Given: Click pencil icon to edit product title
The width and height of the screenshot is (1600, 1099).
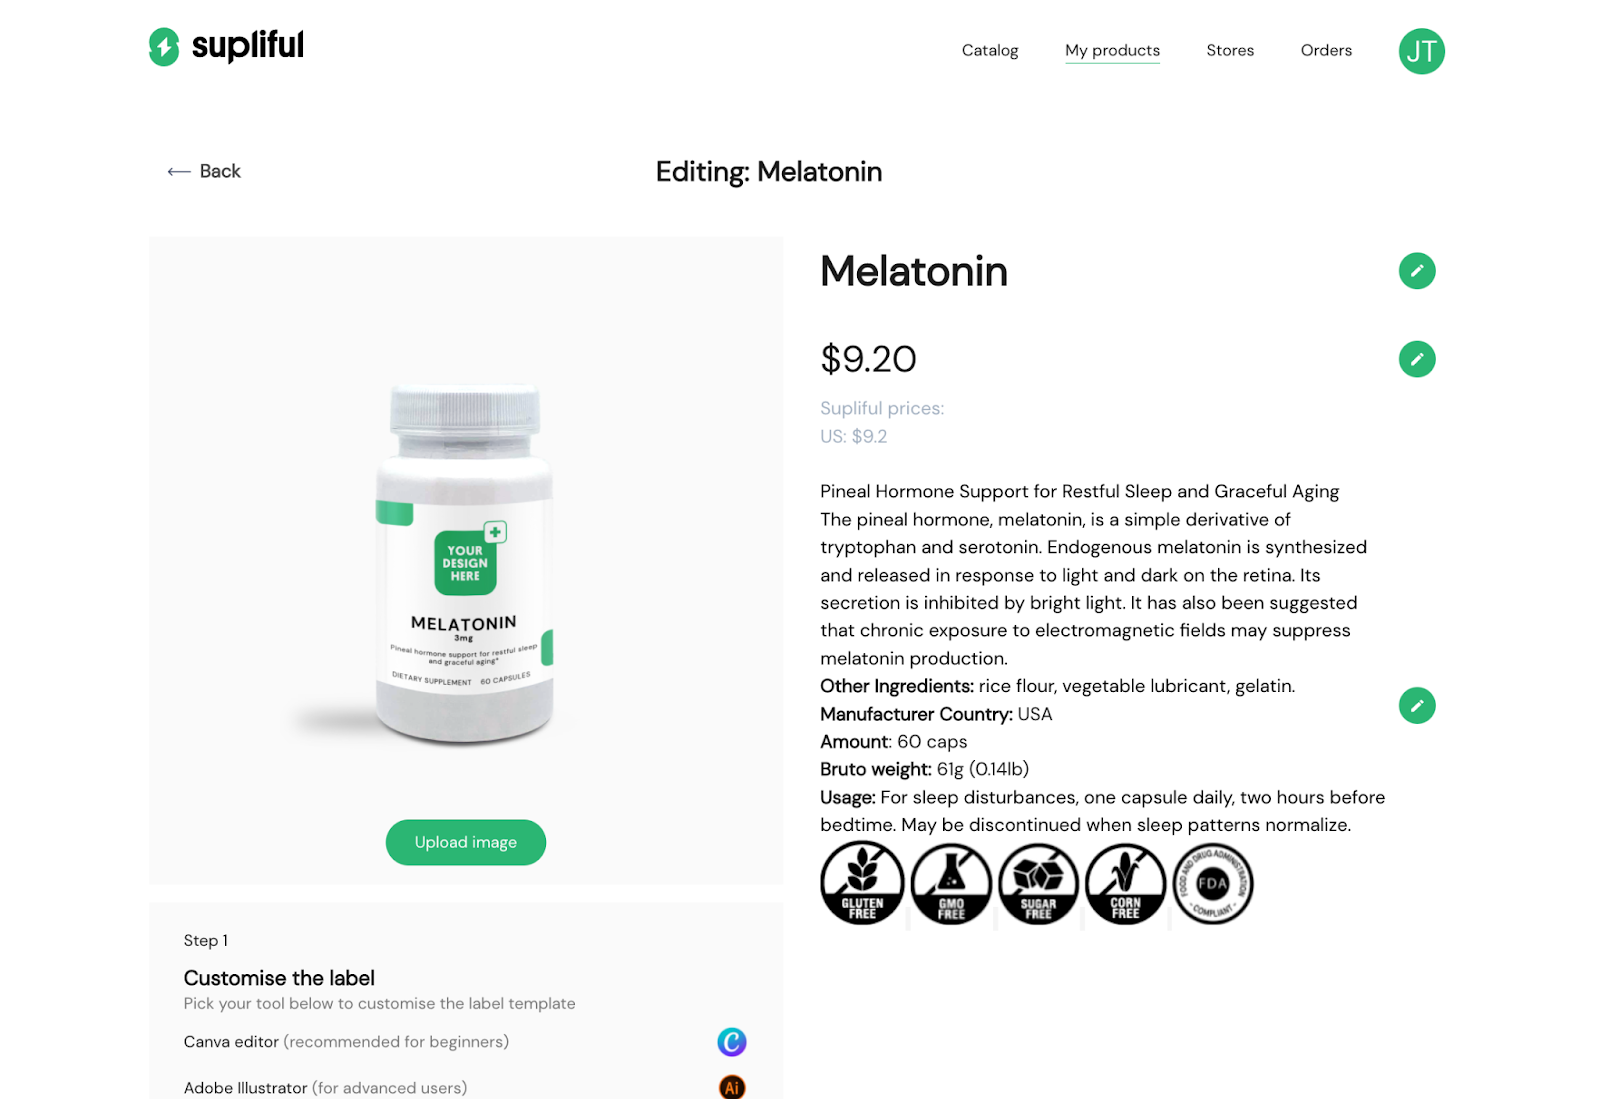Looking at the screenshot, I should (x=1417, y=270).
